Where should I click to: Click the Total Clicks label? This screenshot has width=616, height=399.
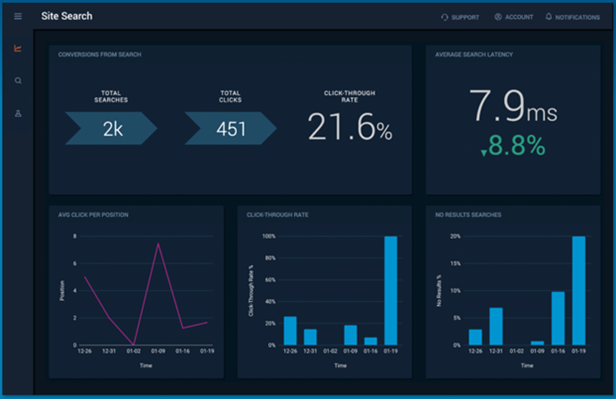coord(230,97)
